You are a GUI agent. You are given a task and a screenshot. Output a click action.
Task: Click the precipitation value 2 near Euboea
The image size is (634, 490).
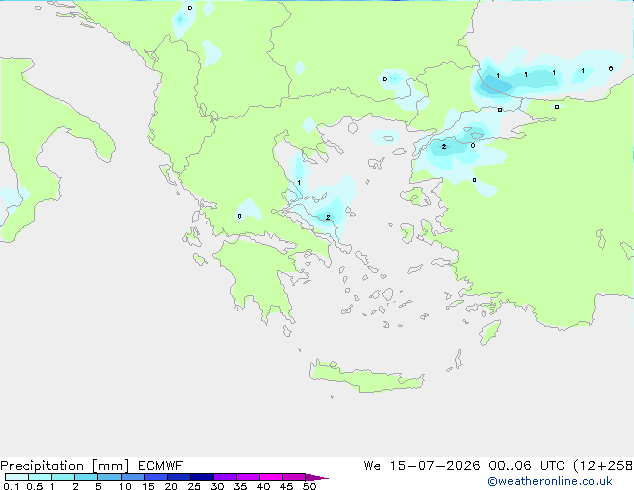coord(328,218)
